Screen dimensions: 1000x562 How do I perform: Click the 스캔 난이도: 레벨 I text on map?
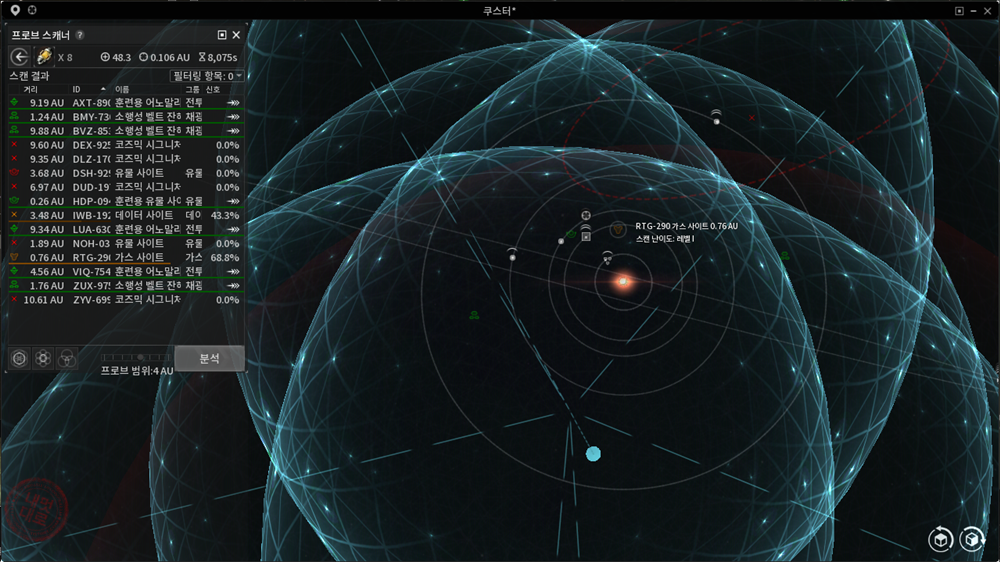tap(665, 239)
